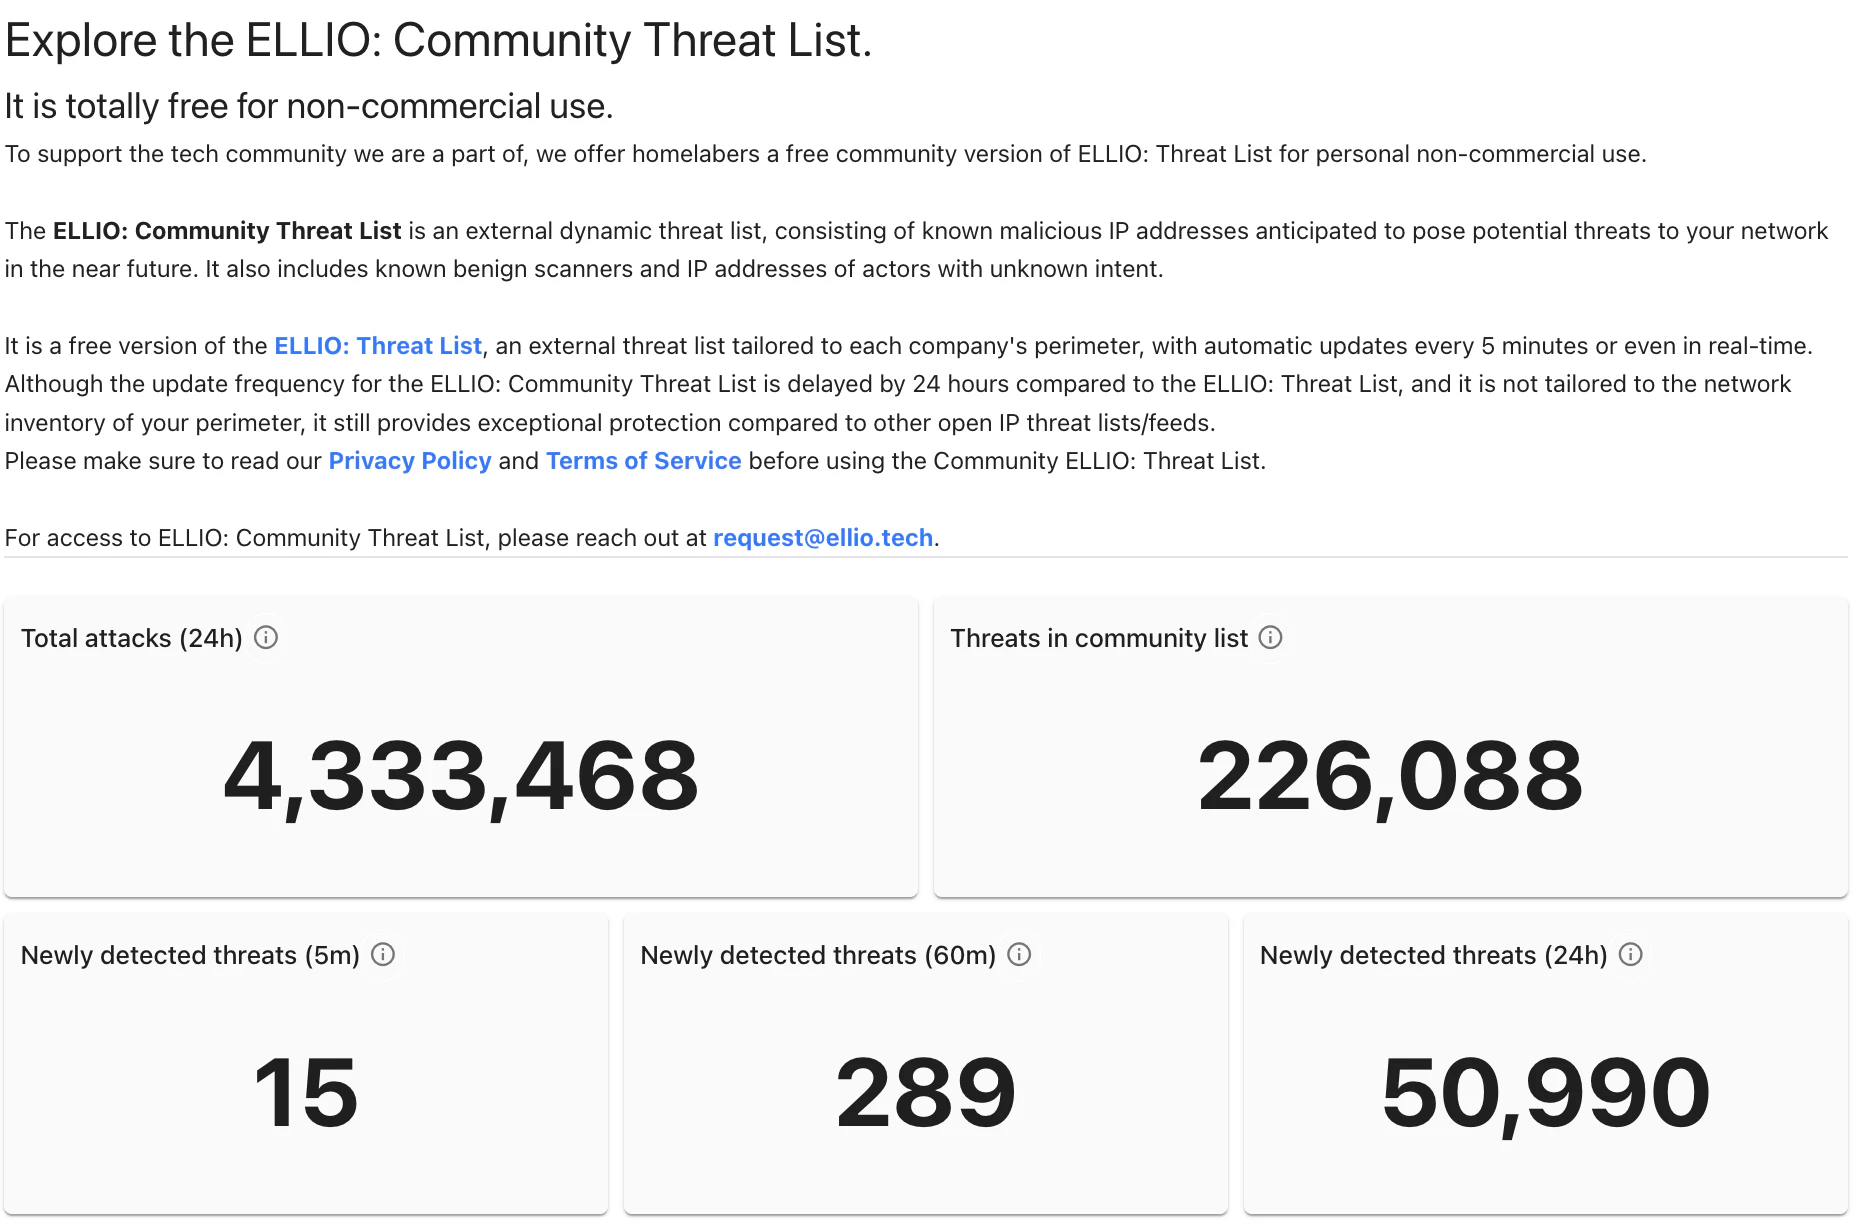Open info icon for Newly detected threats (5m)

pos(383,955)
